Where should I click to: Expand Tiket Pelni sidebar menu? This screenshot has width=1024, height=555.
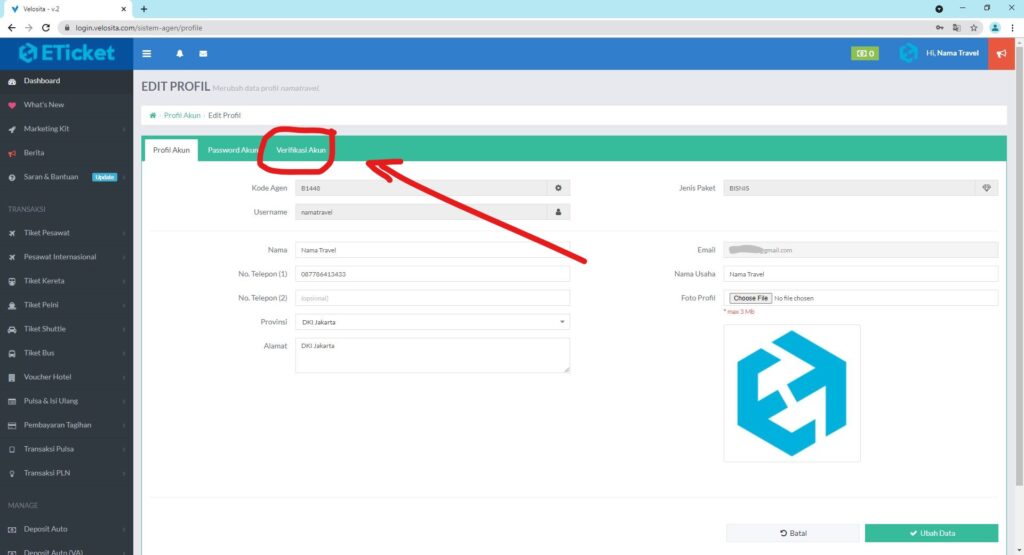pyautogui.click(x=66, y=305)
